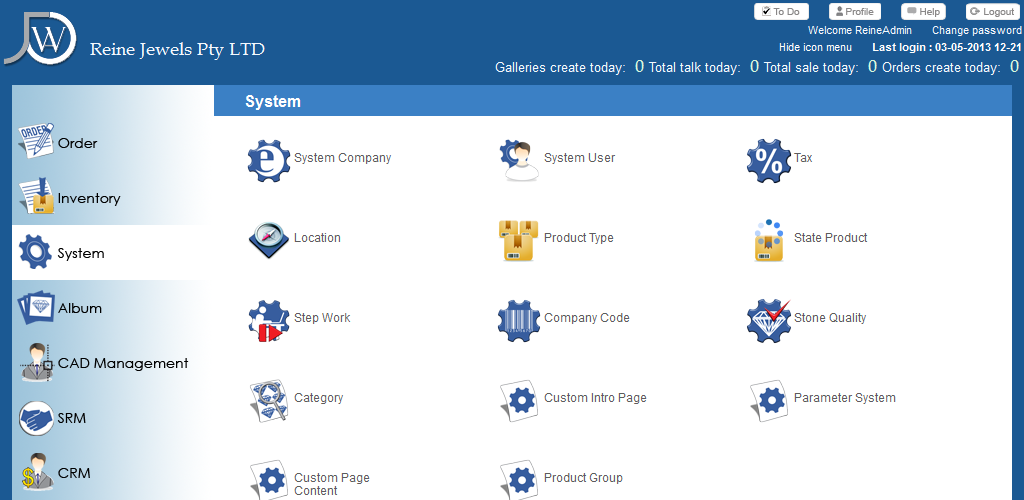Screen dimensions: 1024x500
Task: Open the Location compass icon
Action: [268, 240]
